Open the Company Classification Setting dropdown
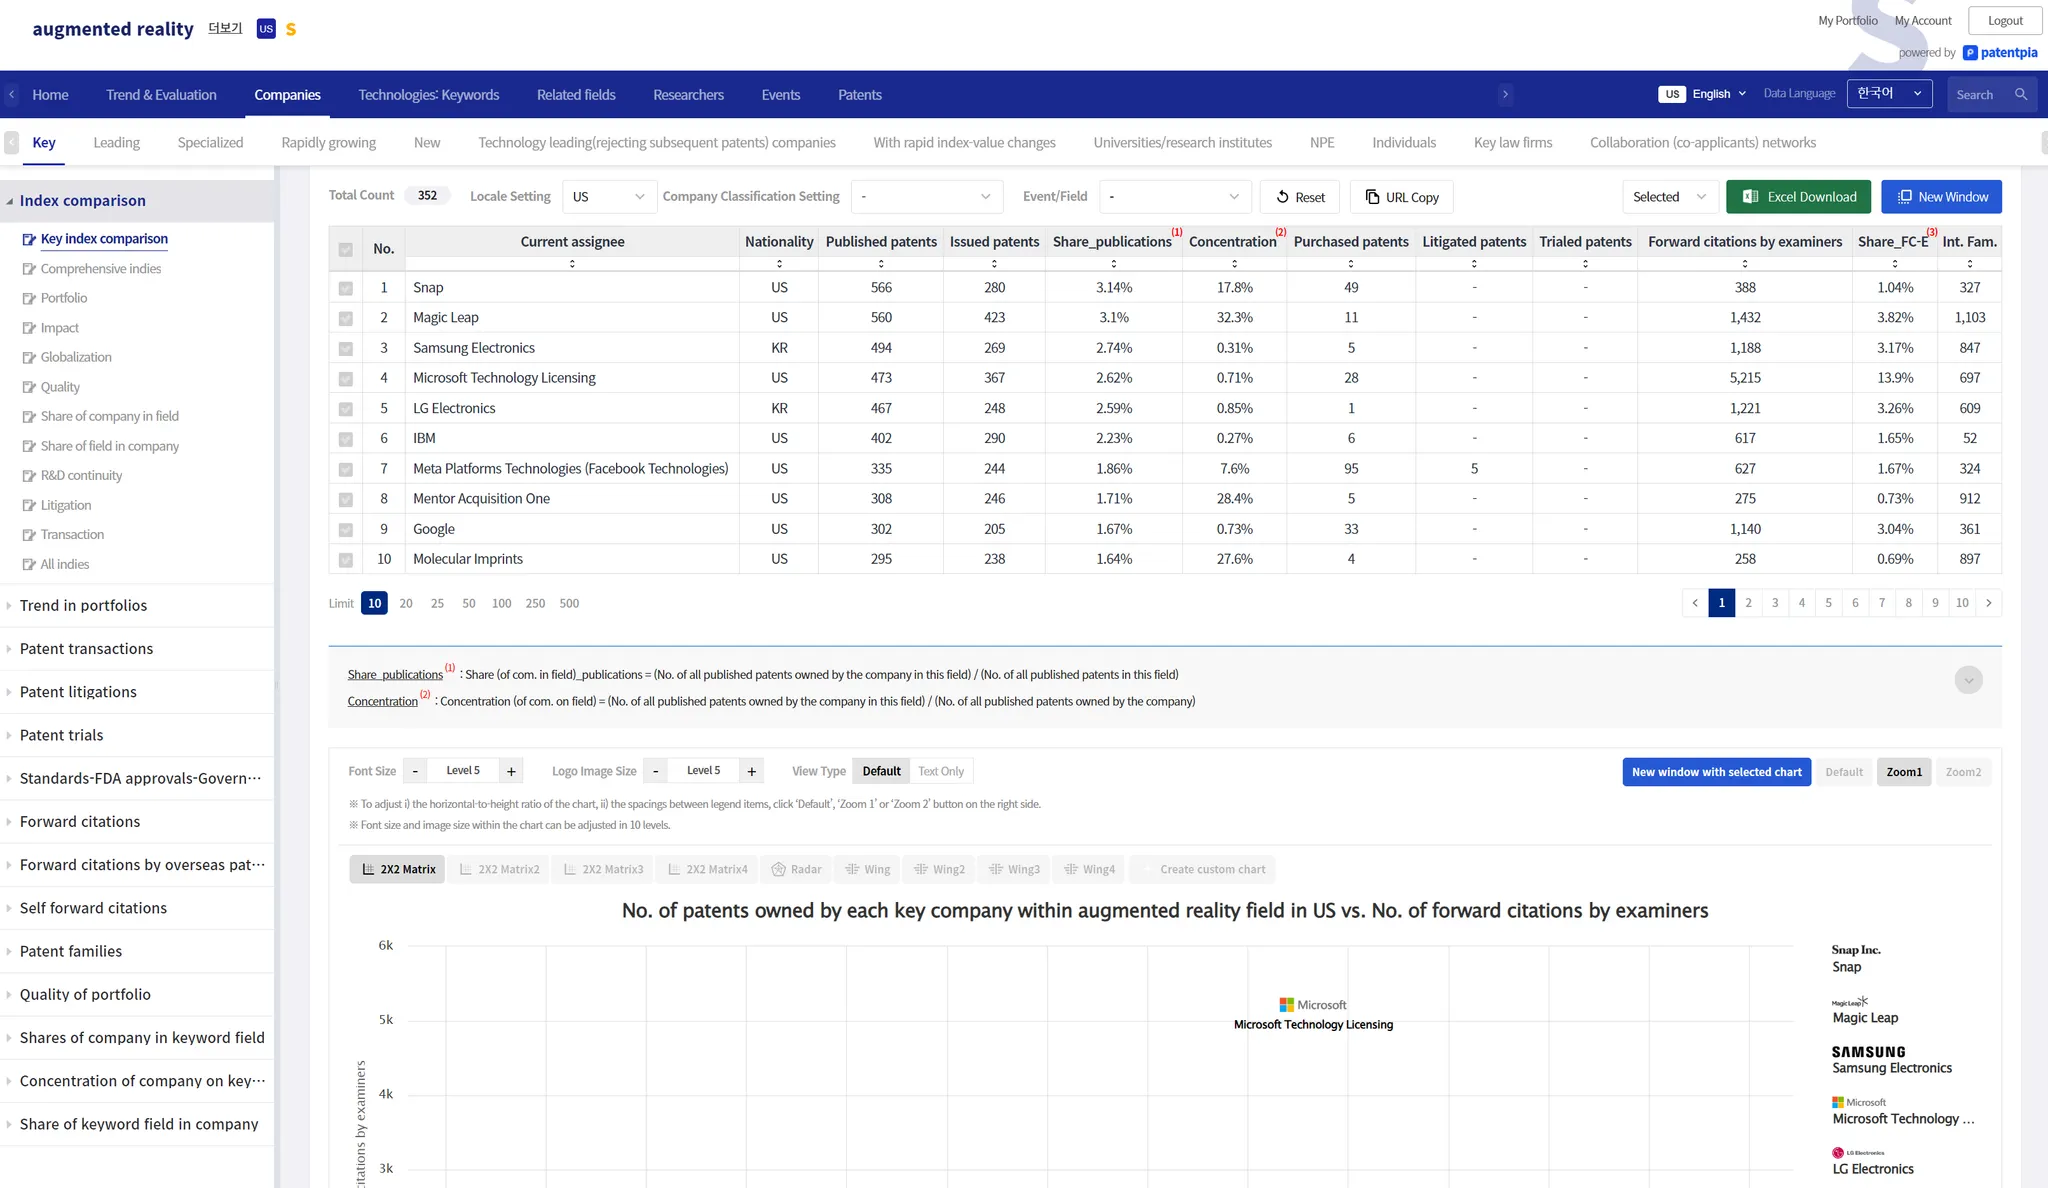Viewport: 2048px width, 1188px height. coord(925,197)
